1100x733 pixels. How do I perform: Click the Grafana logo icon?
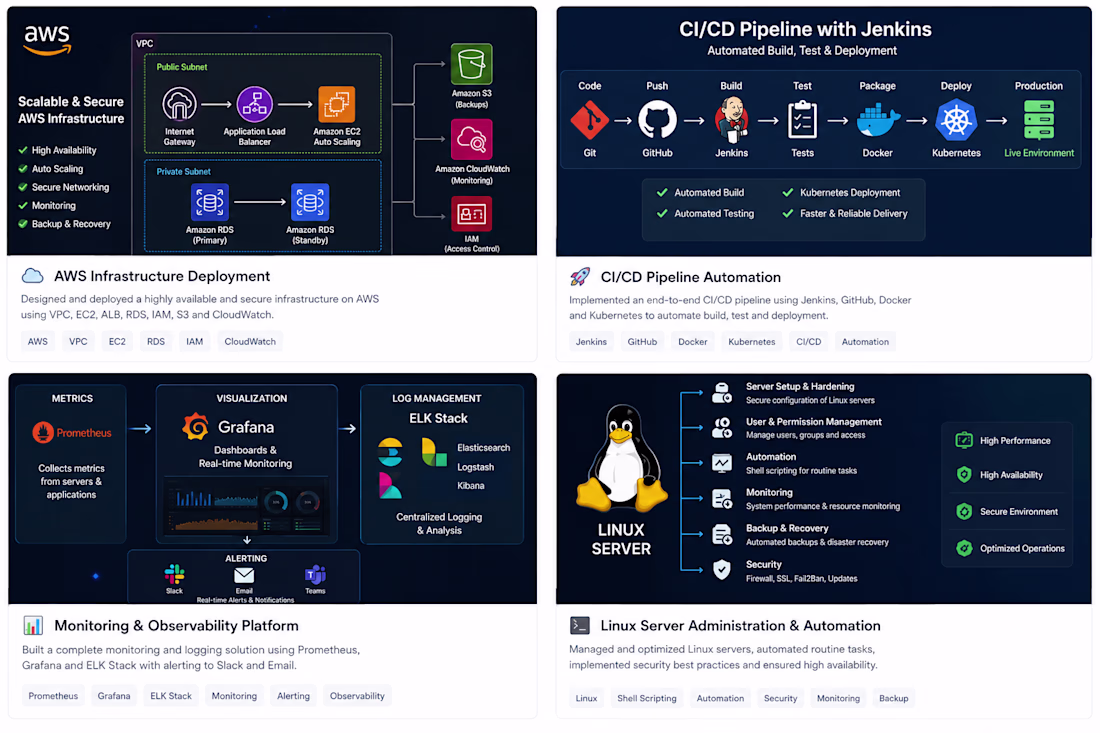click(196, 426)
